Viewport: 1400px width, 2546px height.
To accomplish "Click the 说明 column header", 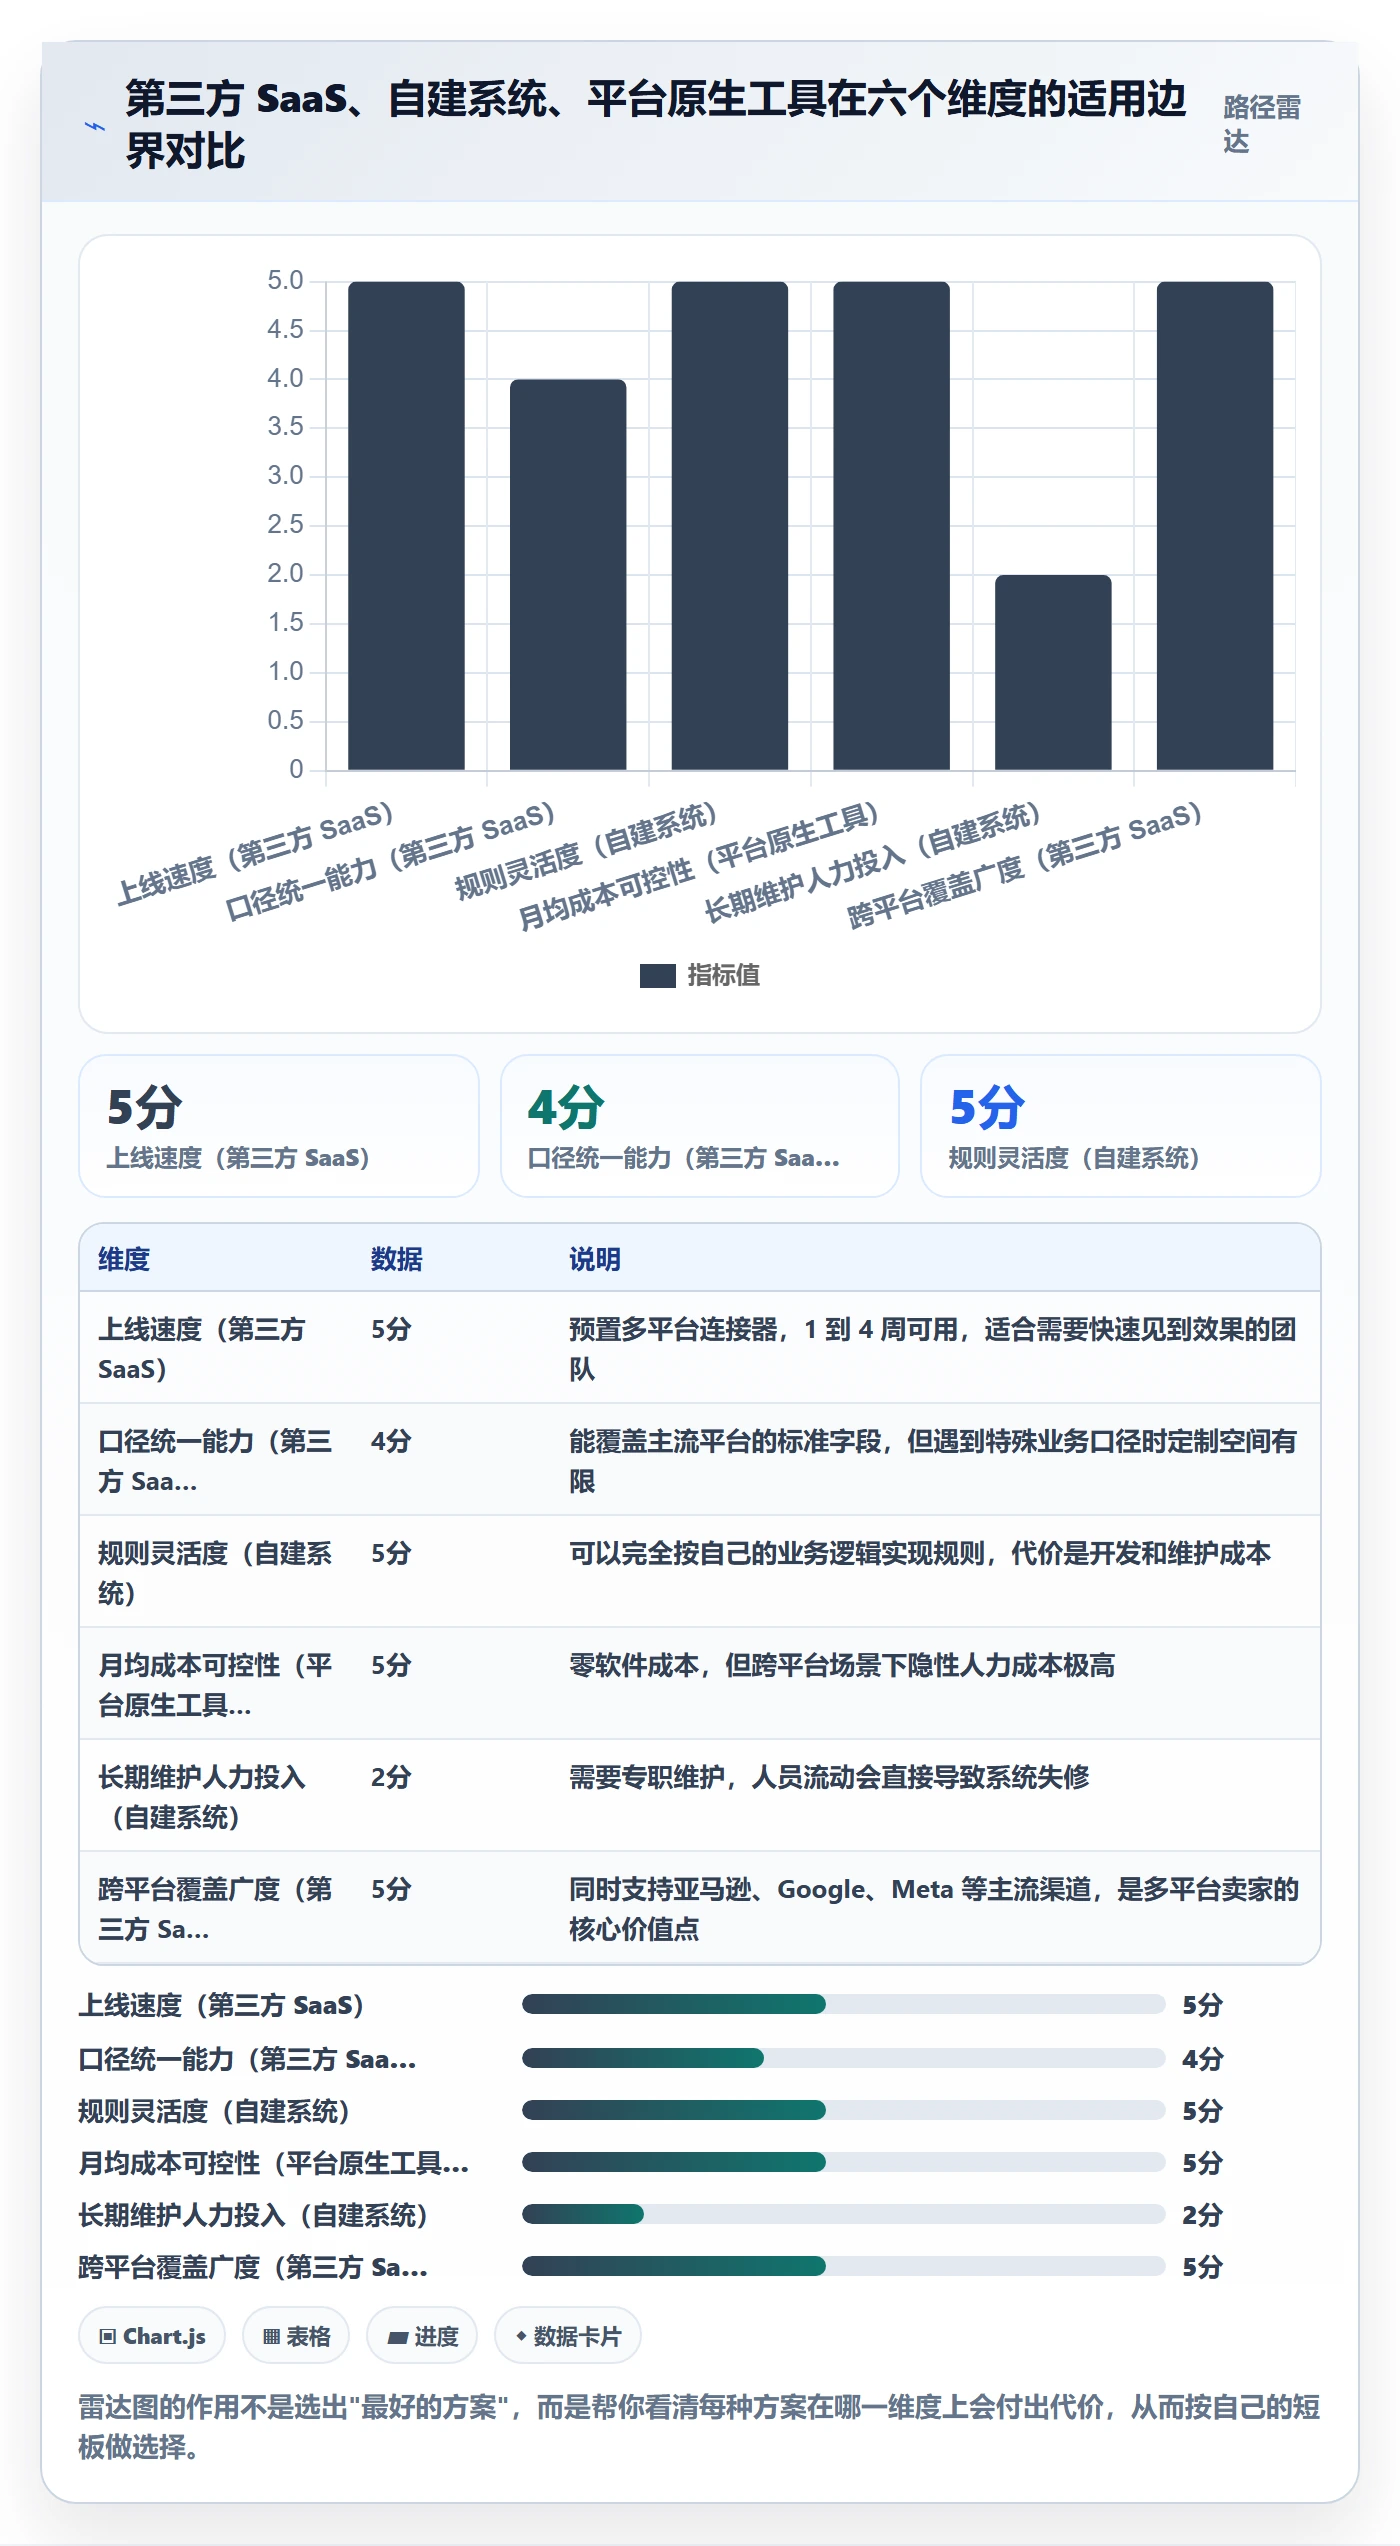I will pyautogui.click(x=595, y=1259).
